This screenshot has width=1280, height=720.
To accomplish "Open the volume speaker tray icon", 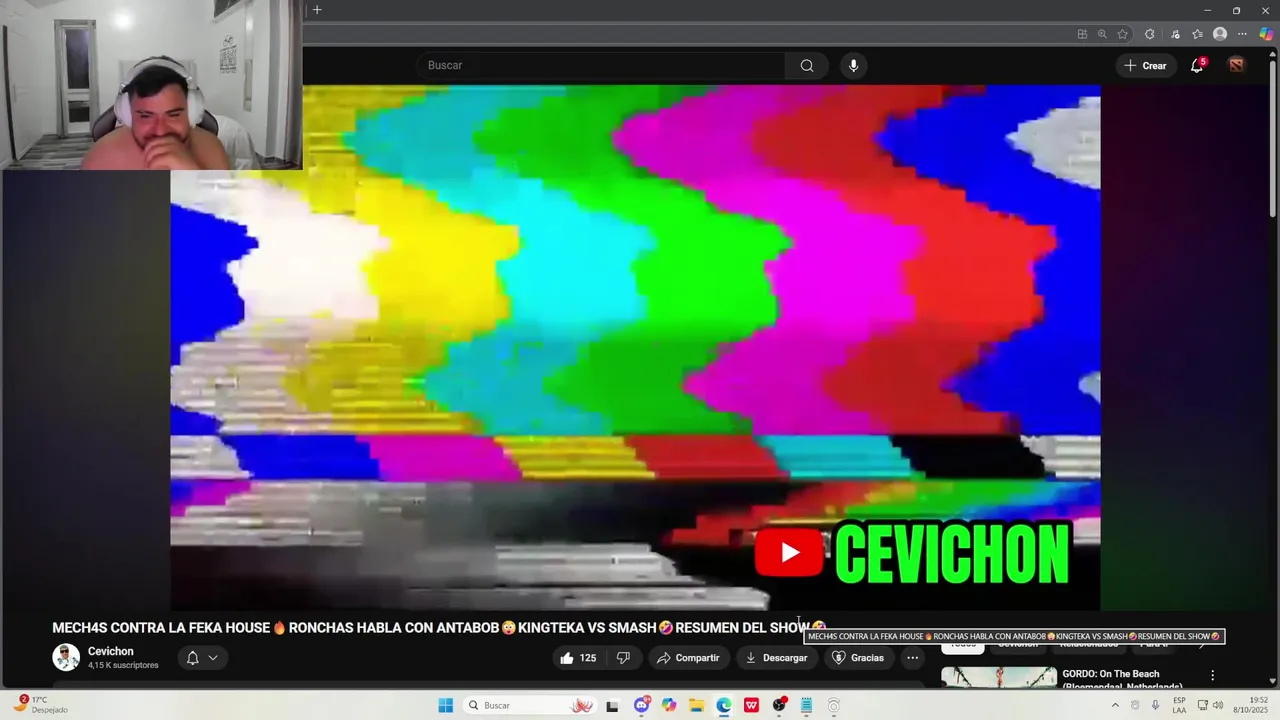I will [x=1218, y=705].
